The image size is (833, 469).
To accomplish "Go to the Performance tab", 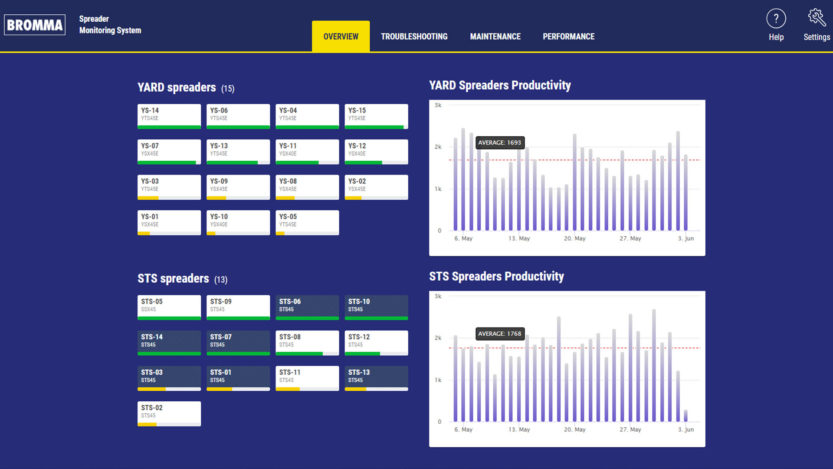I will click(568, 37).
